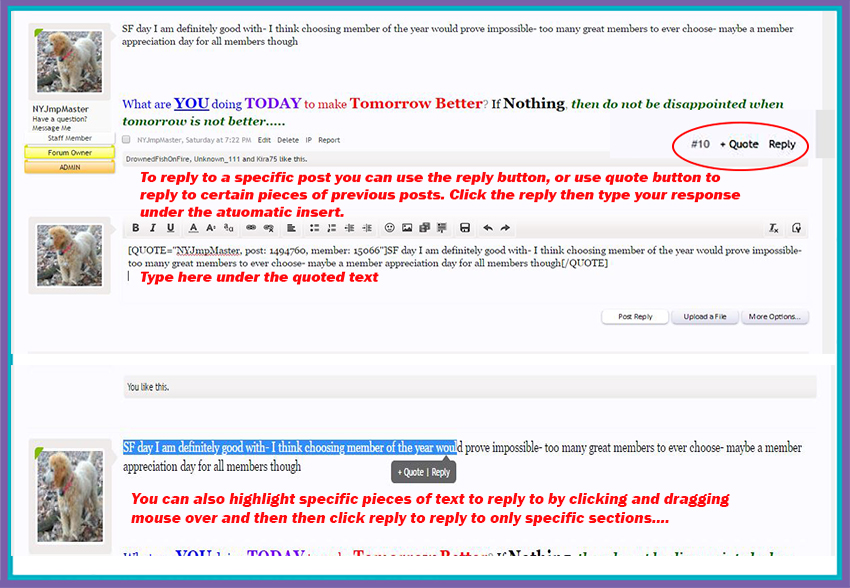850x588 pixels.
Task: Open the text color picker
Action: (x=194, y=228)
